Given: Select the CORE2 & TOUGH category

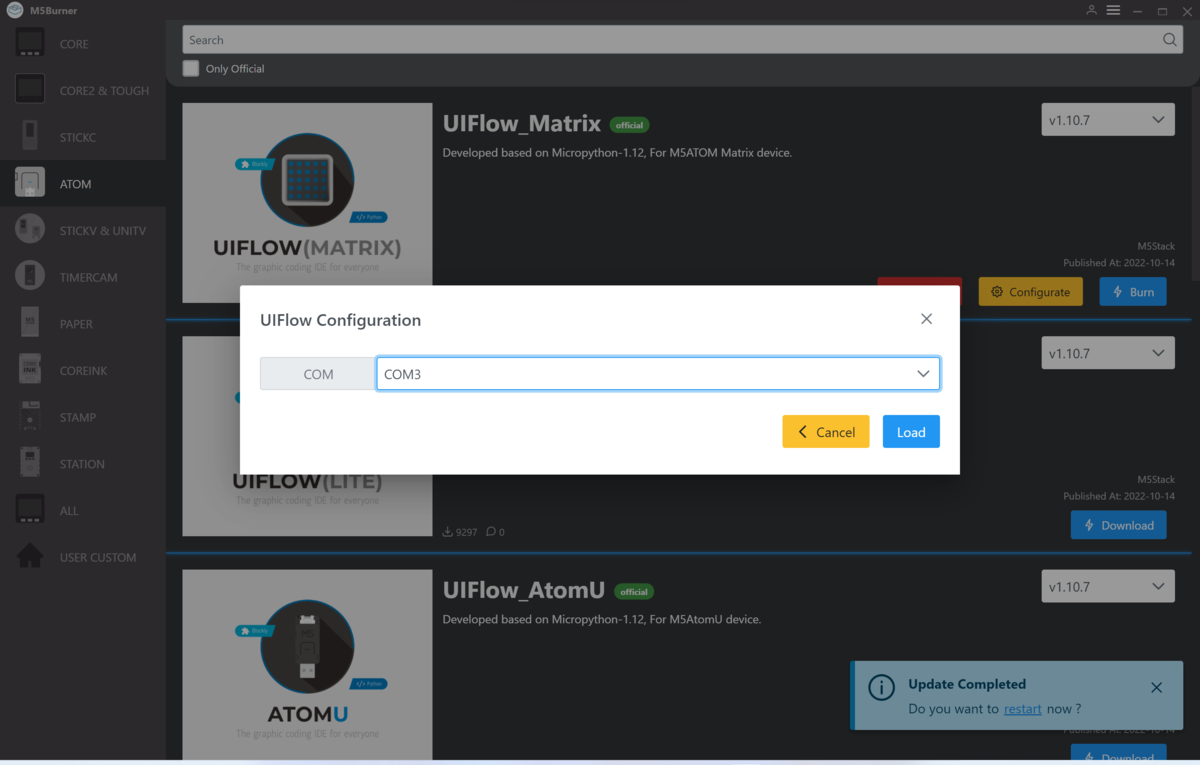Looking at the screenshot, I should [x=83, y=90].
